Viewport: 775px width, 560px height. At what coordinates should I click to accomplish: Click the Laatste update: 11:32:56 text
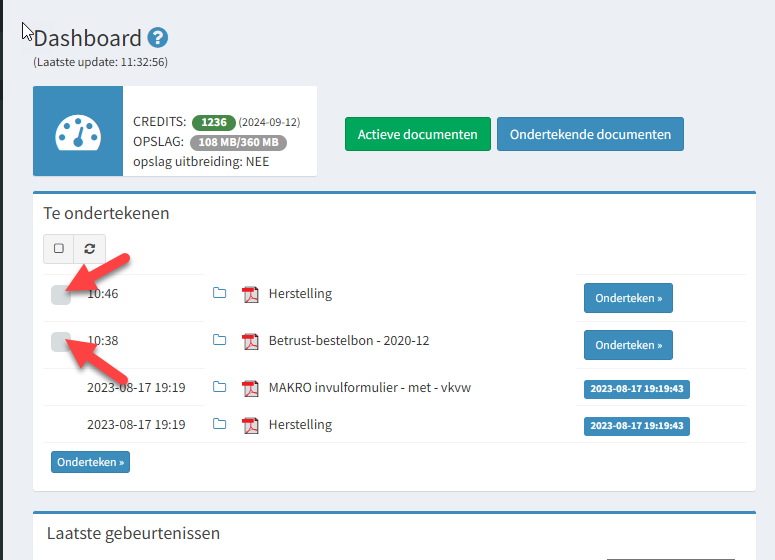point(101,62)
